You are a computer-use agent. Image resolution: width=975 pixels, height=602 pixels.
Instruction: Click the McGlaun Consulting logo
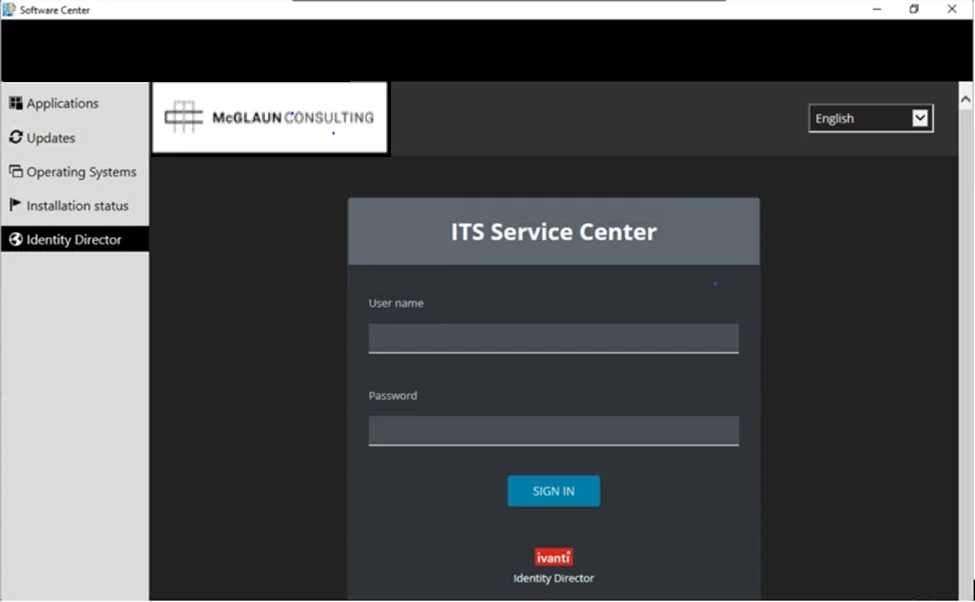[269, 117]
